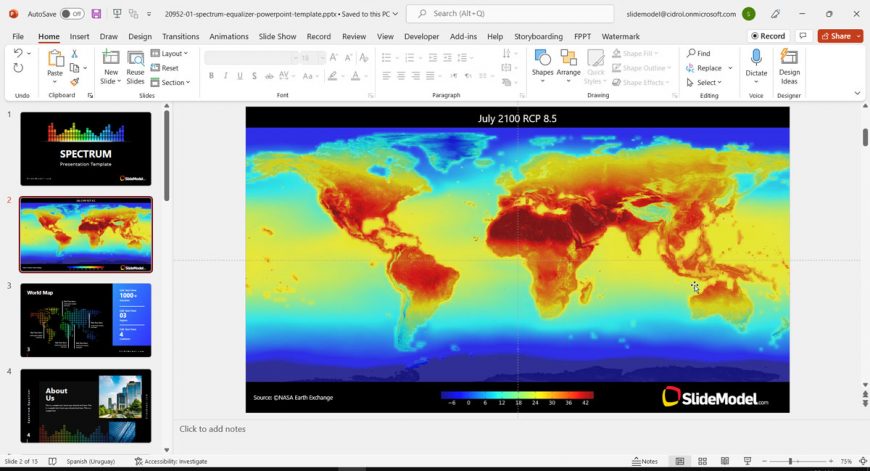Toggle Italic formatting
Viewport: 870px width, 471px height.
coord(225,76)
